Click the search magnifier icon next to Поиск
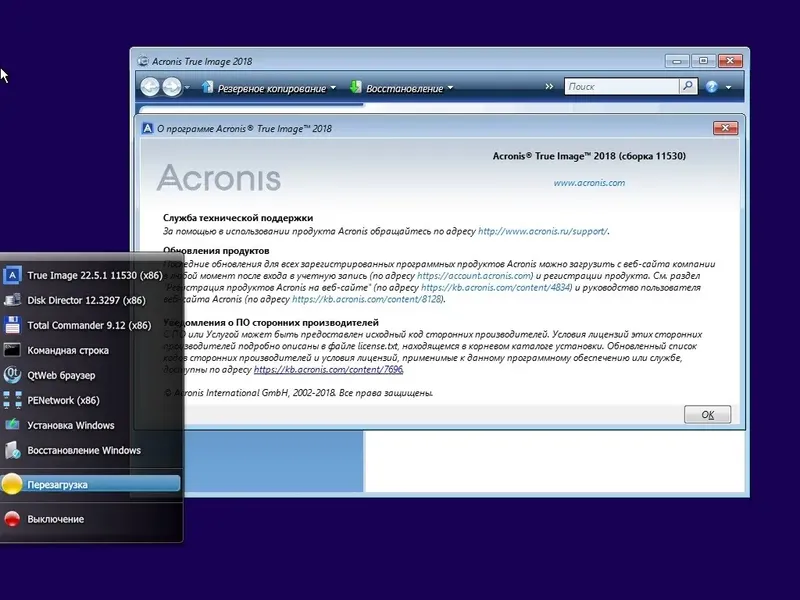This screenshot has height=600, width=800. coord(688,86)
